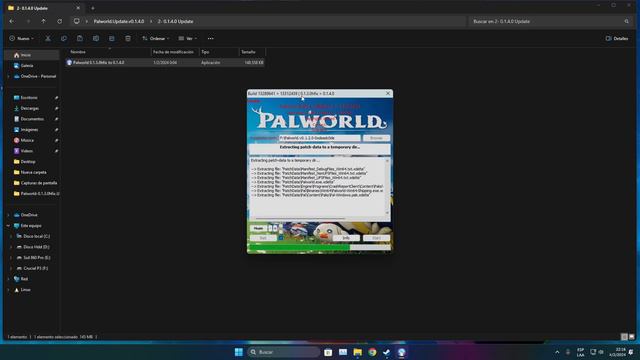Open File Explorer from the taskbar

tap(358, 352)
